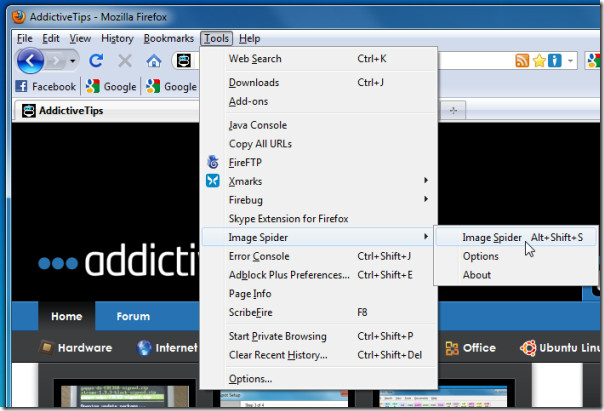604x411 pixels.
Task: Click the Firefox logo in title bar
Action: click(18, 17)
